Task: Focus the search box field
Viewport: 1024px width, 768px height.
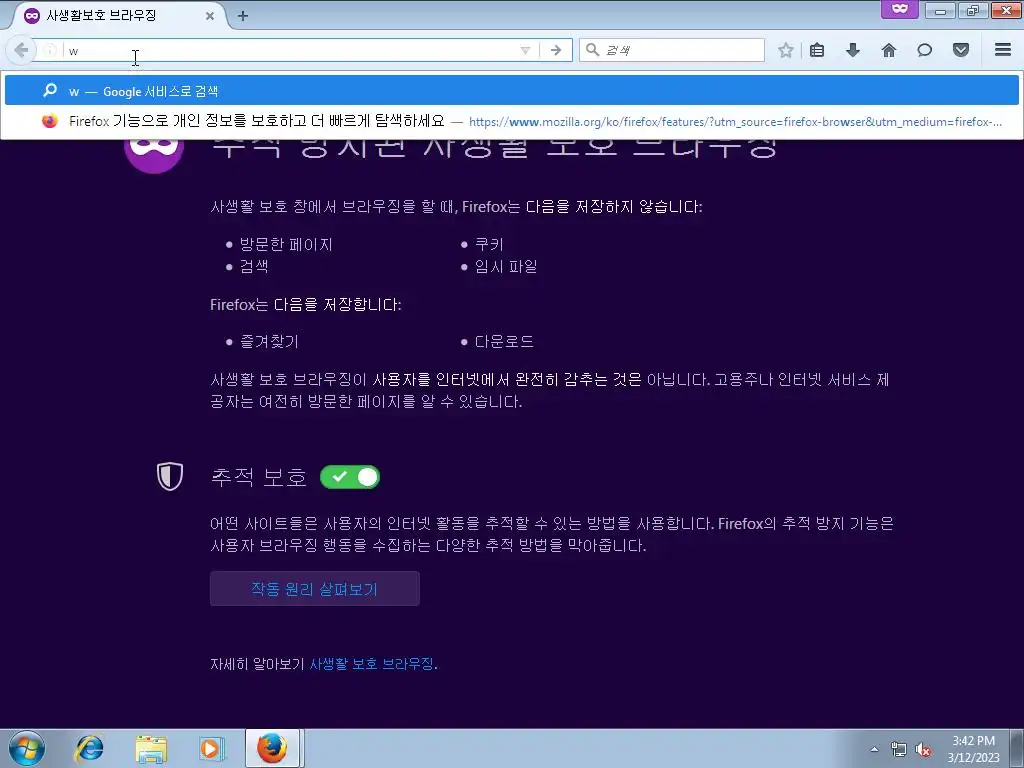Action: click(x=671, y=50)
